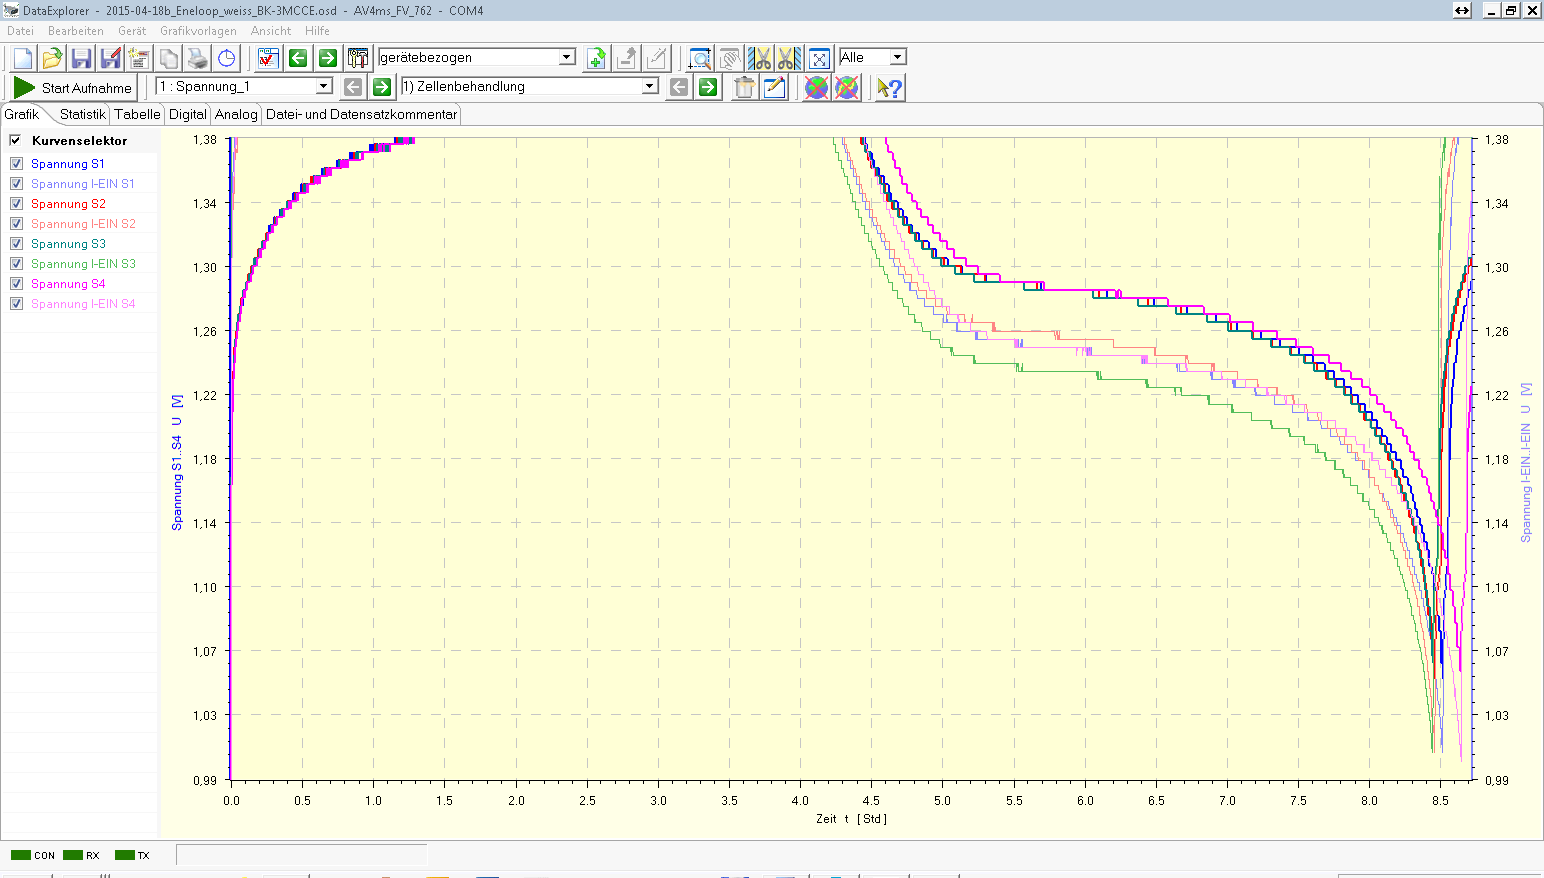This screenshot has width=1544, height=878.
Task: Click the new file icon
Action: pos(23,58)
